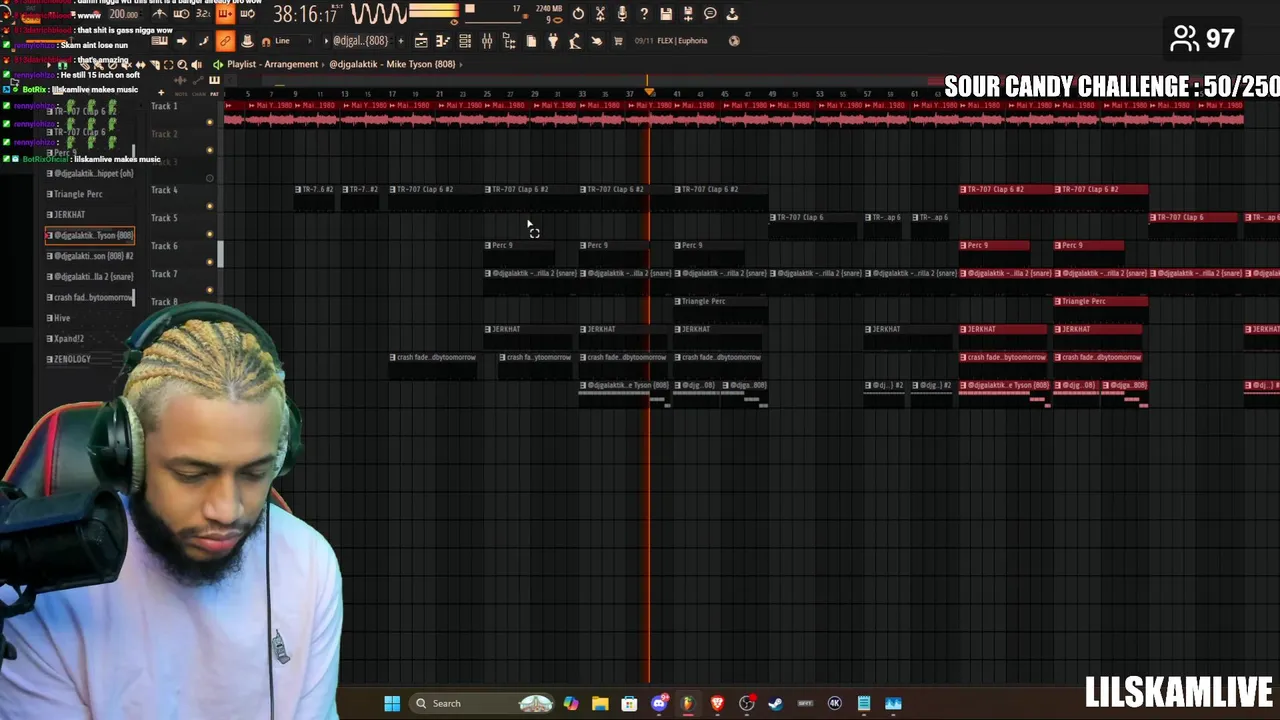Mute Track 2 via its LED
The height and width of the screenshot is (720, 1280).
pos(210,150)
